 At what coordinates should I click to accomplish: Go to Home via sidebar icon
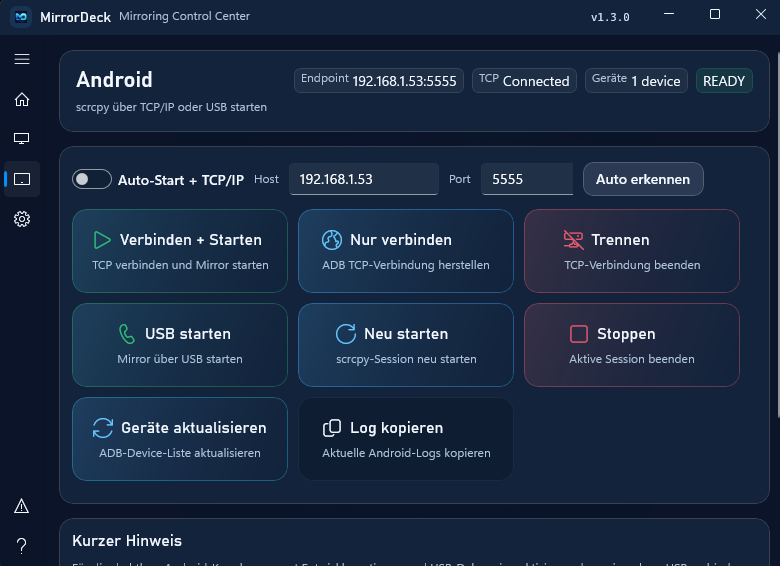tap(22, 99)
